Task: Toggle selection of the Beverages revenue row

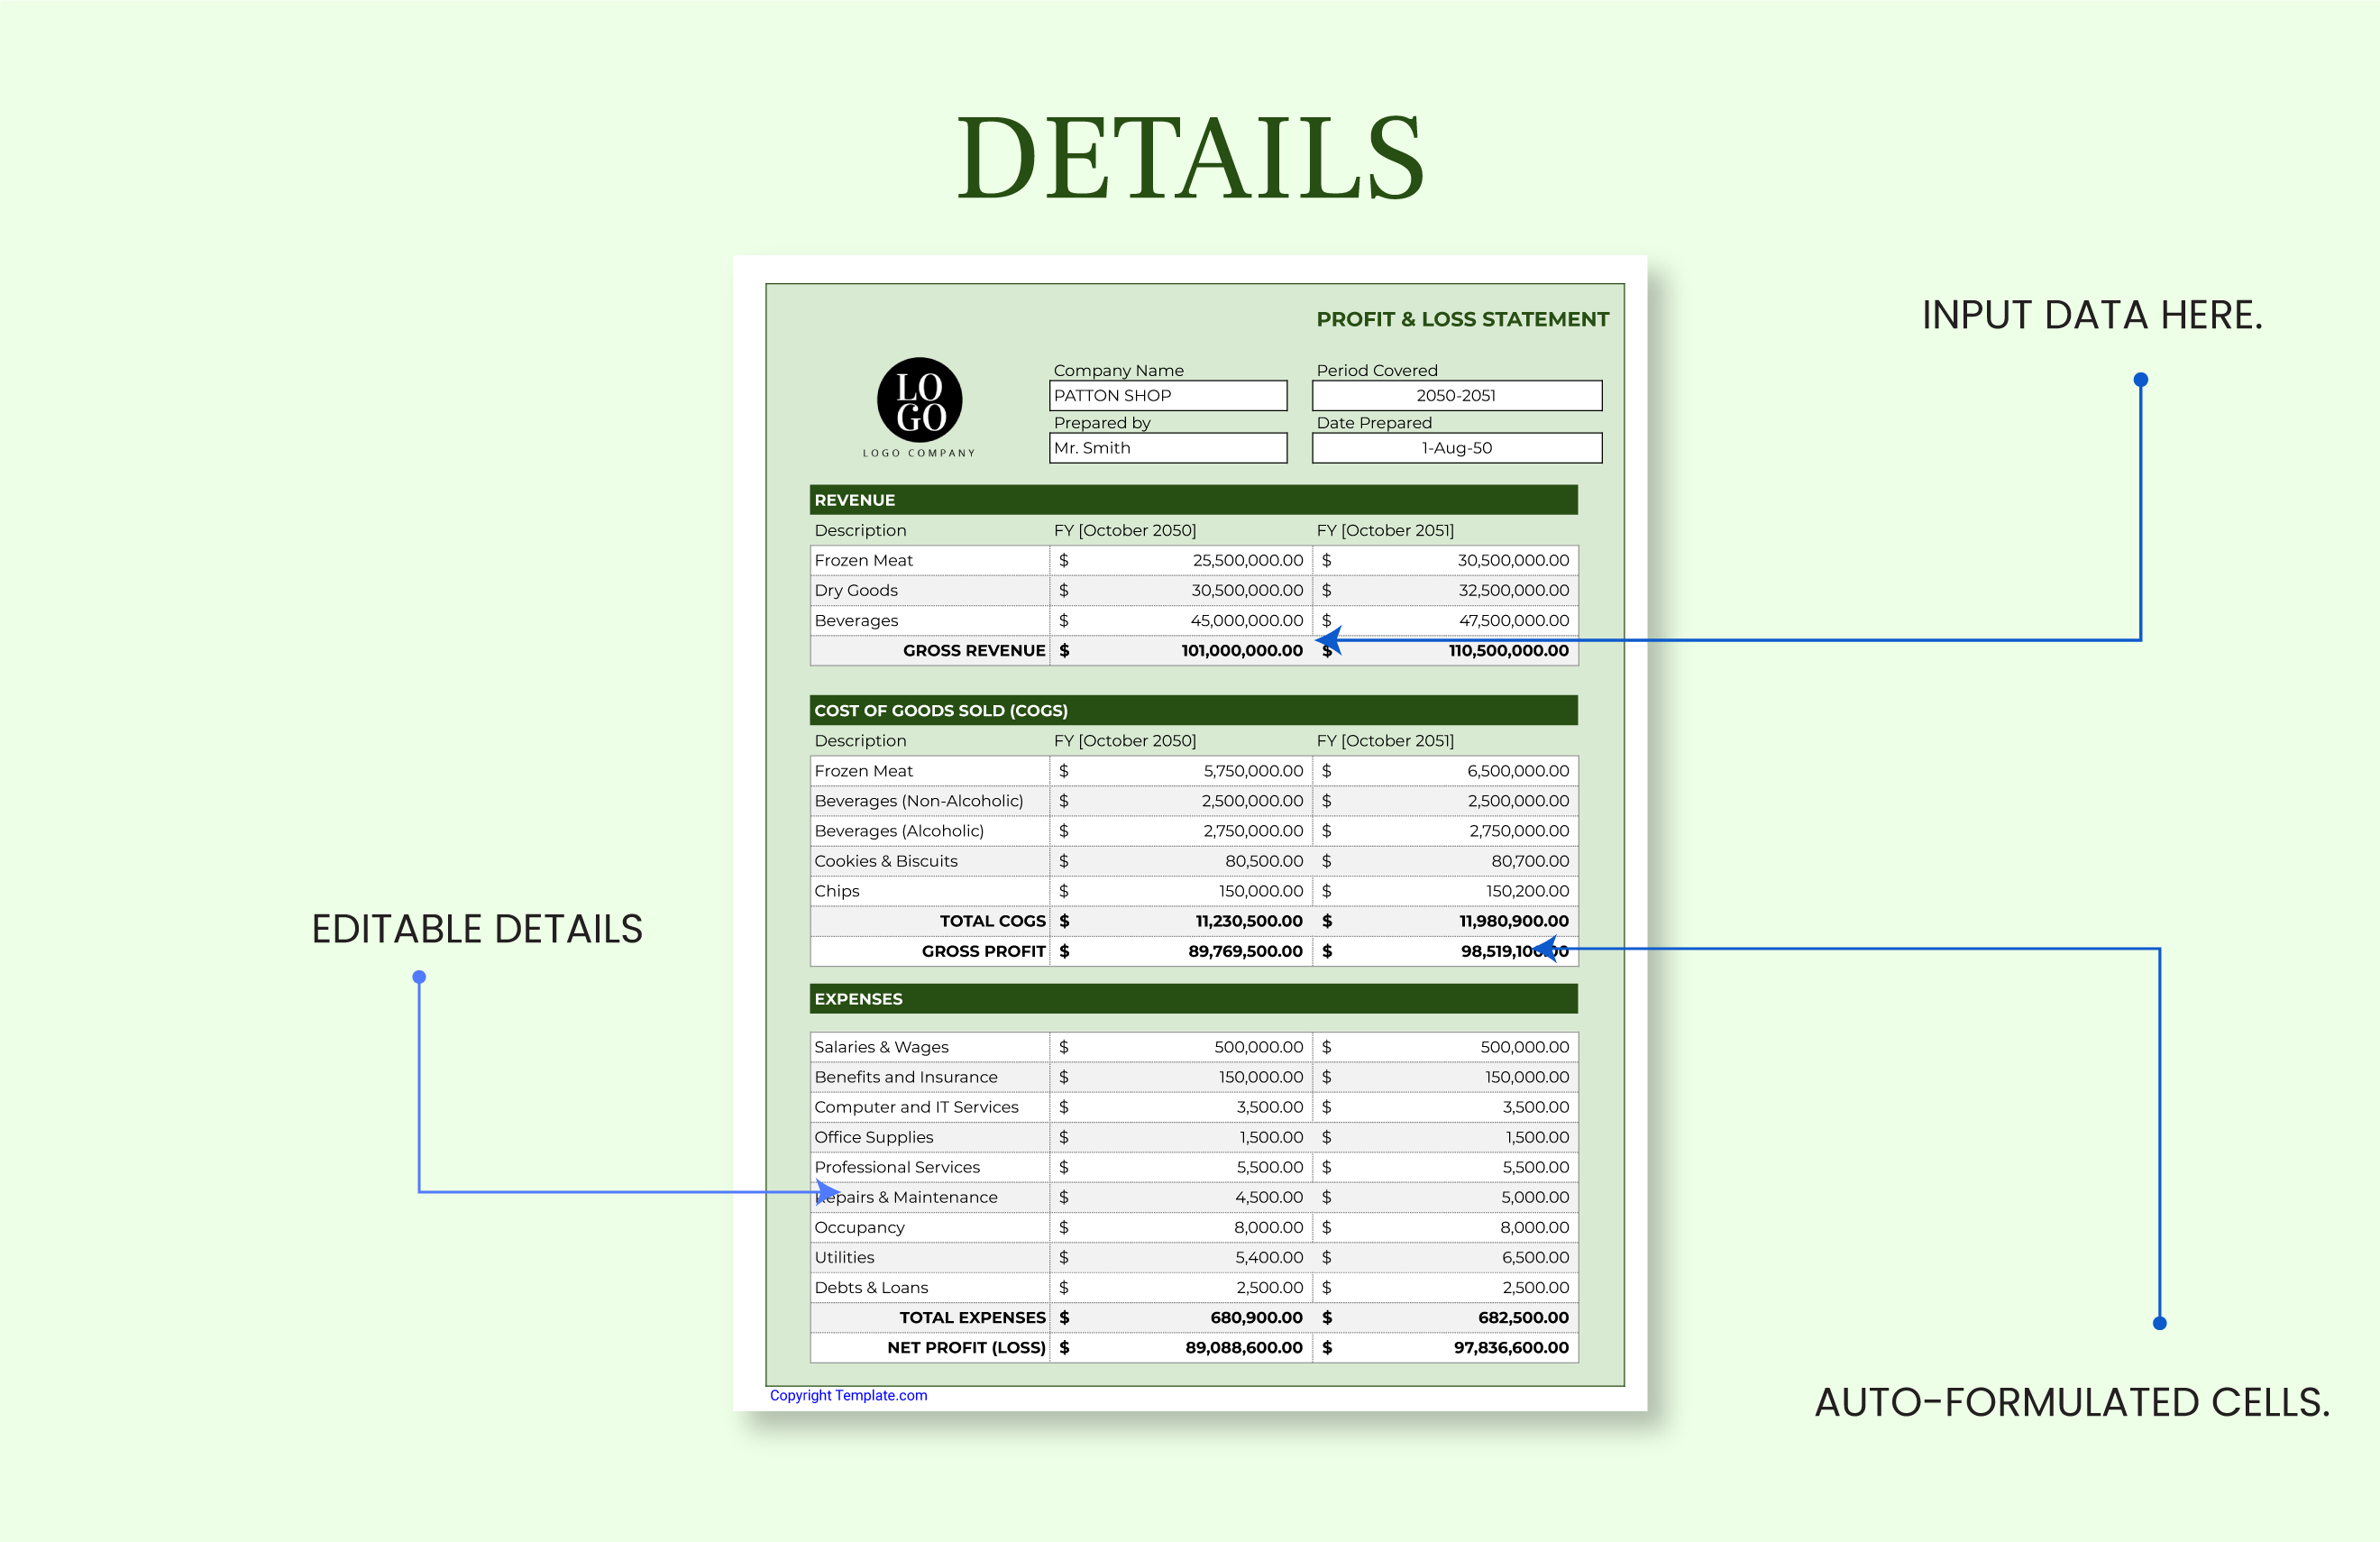Action: pyautogui.click(x=1190, y=620)
